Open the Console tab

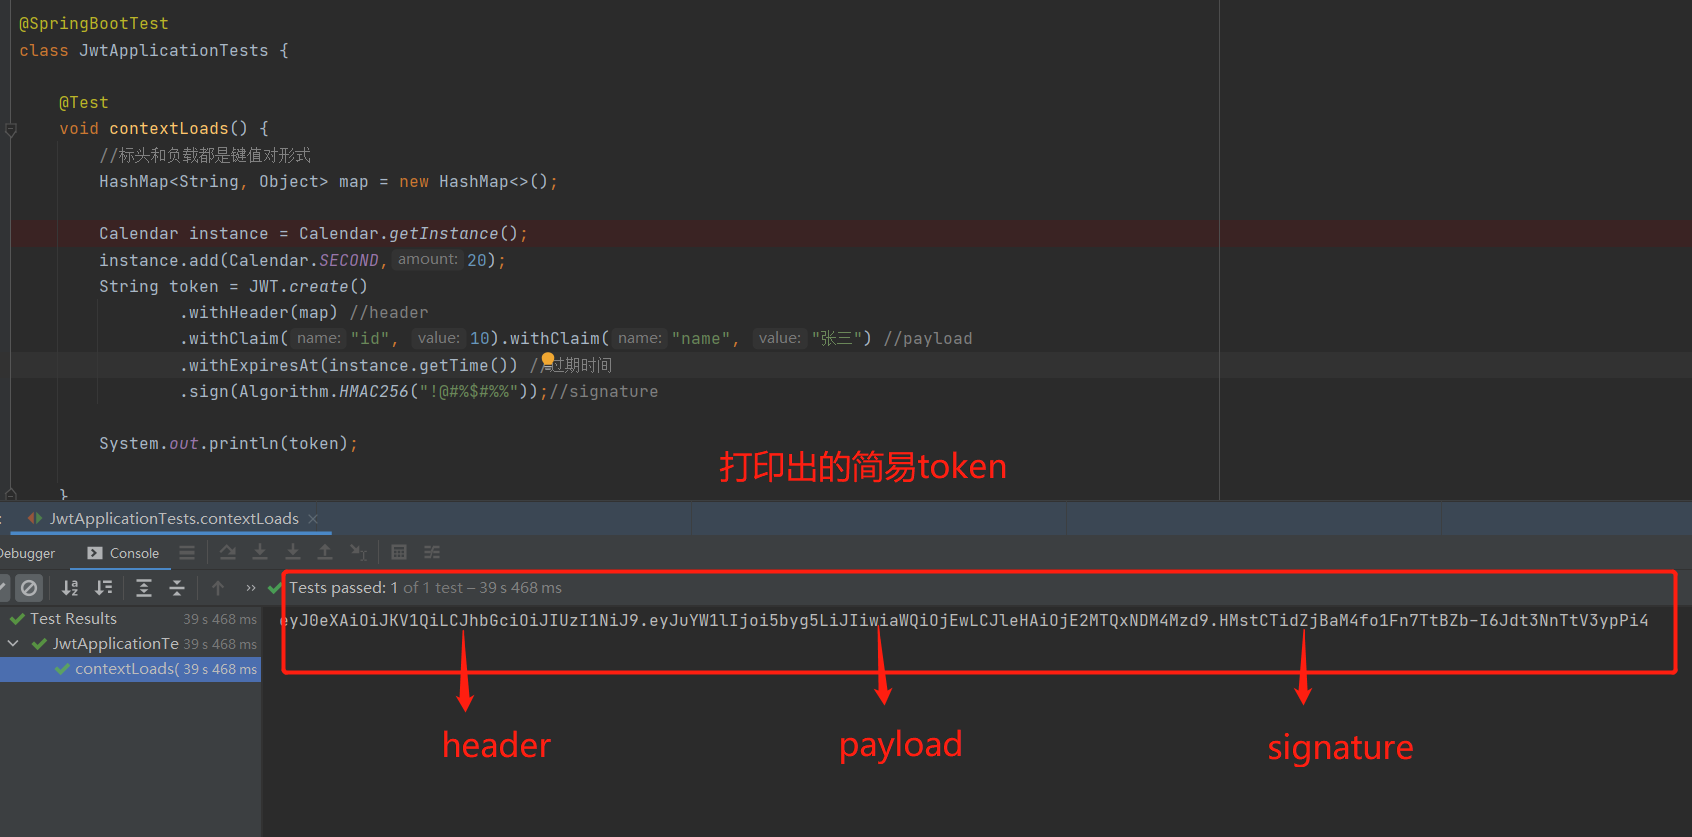click(x=123, y=553)
